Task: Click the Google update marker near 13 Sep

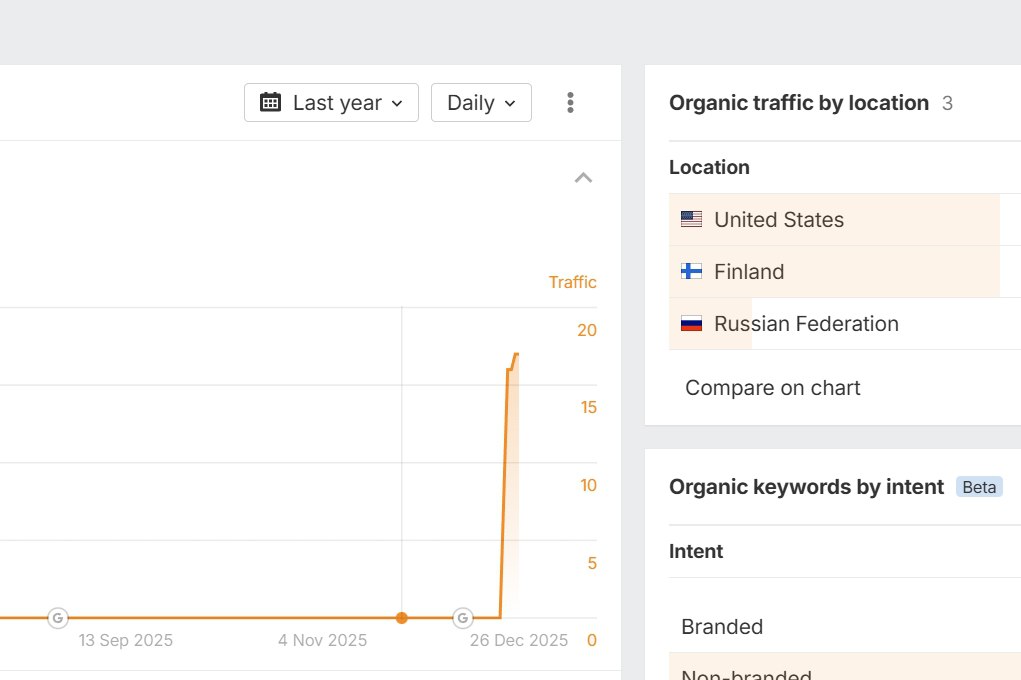Action: (58, 618)
